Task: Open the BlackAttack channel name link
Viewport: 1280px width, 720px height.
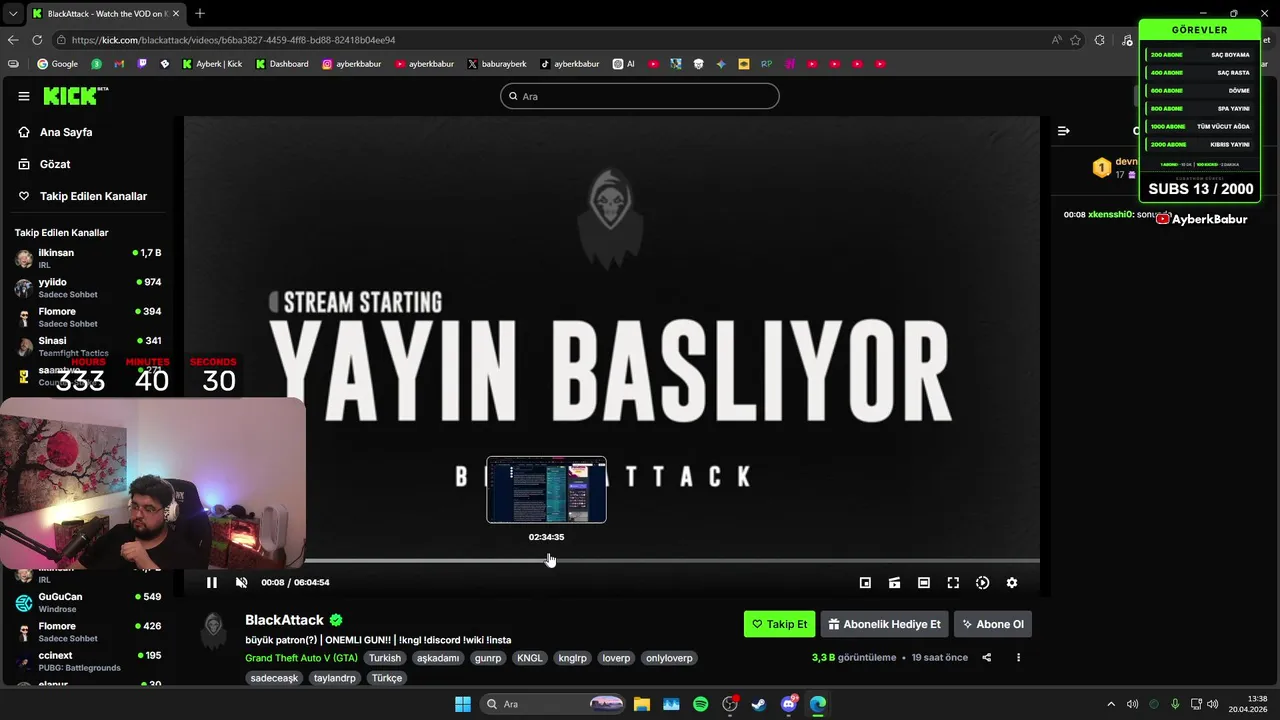Action: [285, 620]
